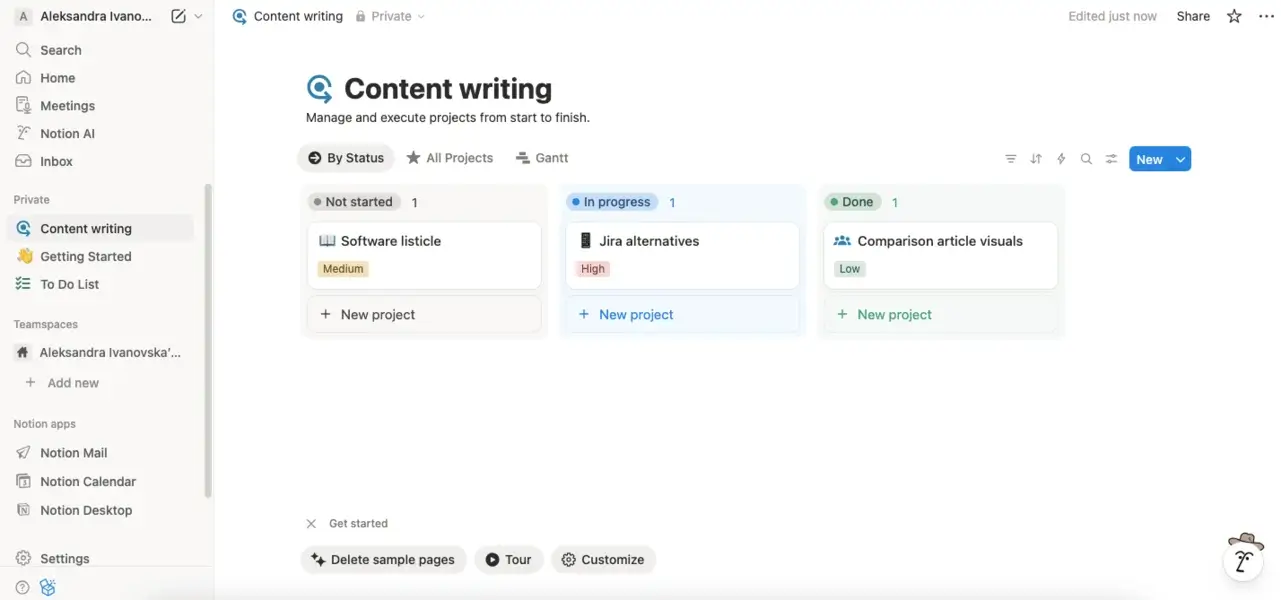Viewport: 1281px width, 600px height.
Task: Open the sort options icon
Action: coord(1036,159)
